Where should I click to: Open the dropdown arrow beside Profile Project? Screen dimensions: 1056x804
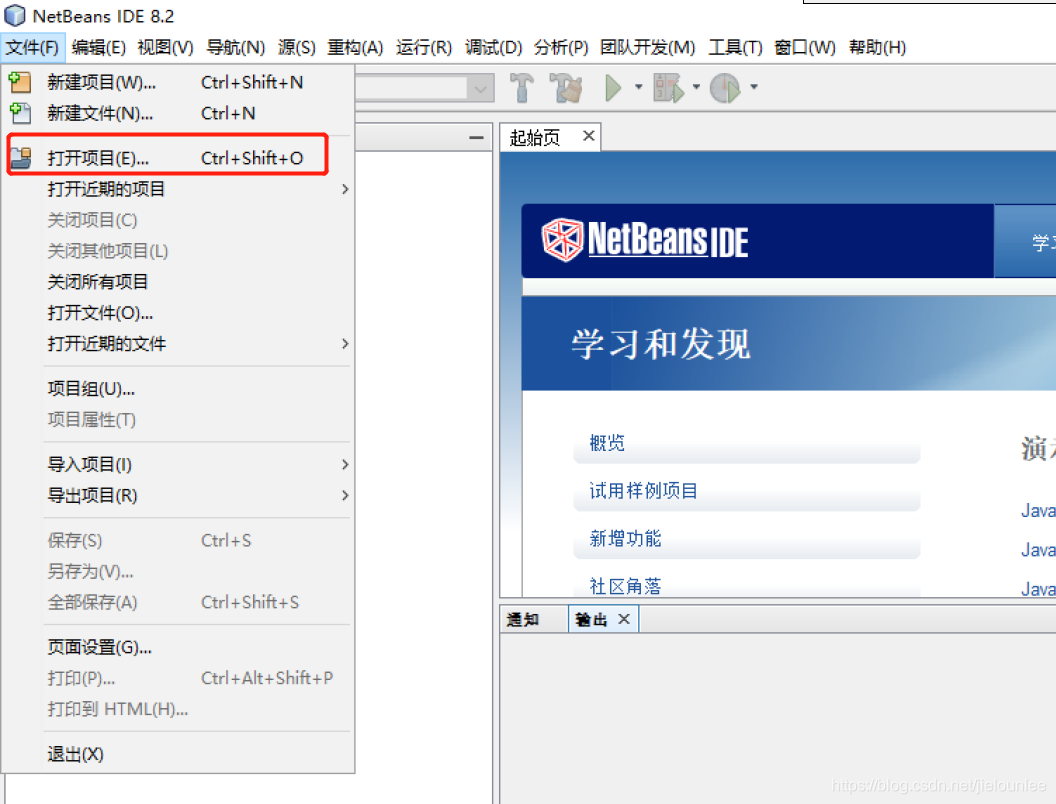[754, 87]
